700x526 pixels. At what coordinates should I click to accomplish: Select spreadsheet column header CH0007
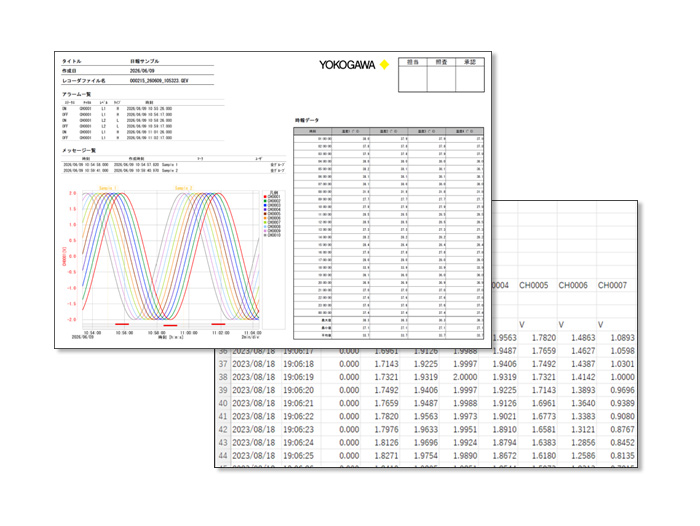[x=612, y=285]
